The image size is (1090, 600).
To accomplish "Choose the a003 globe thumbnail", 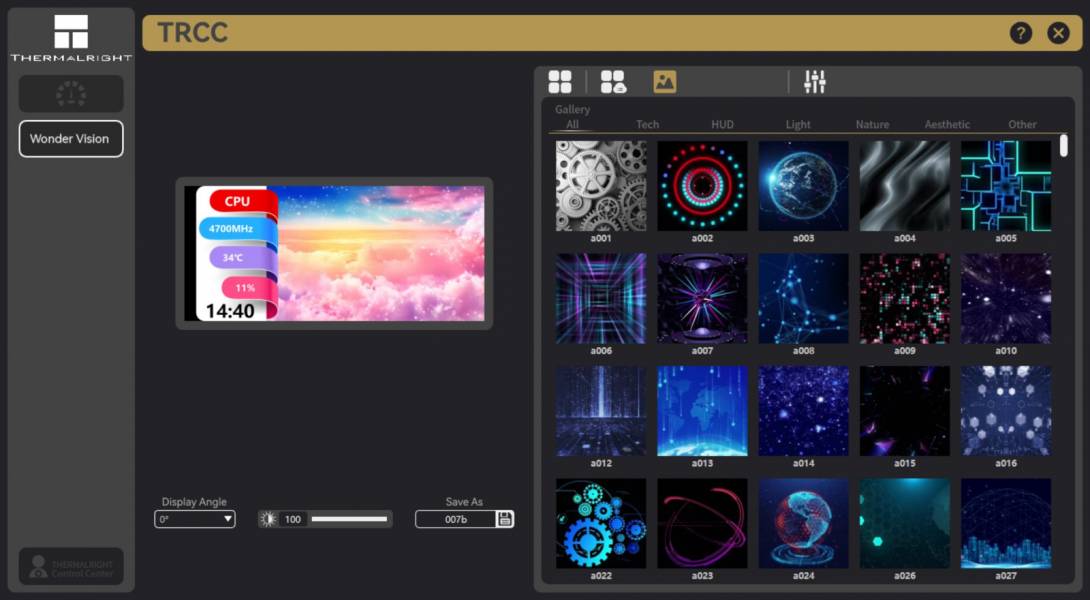I will pos(803,186).
